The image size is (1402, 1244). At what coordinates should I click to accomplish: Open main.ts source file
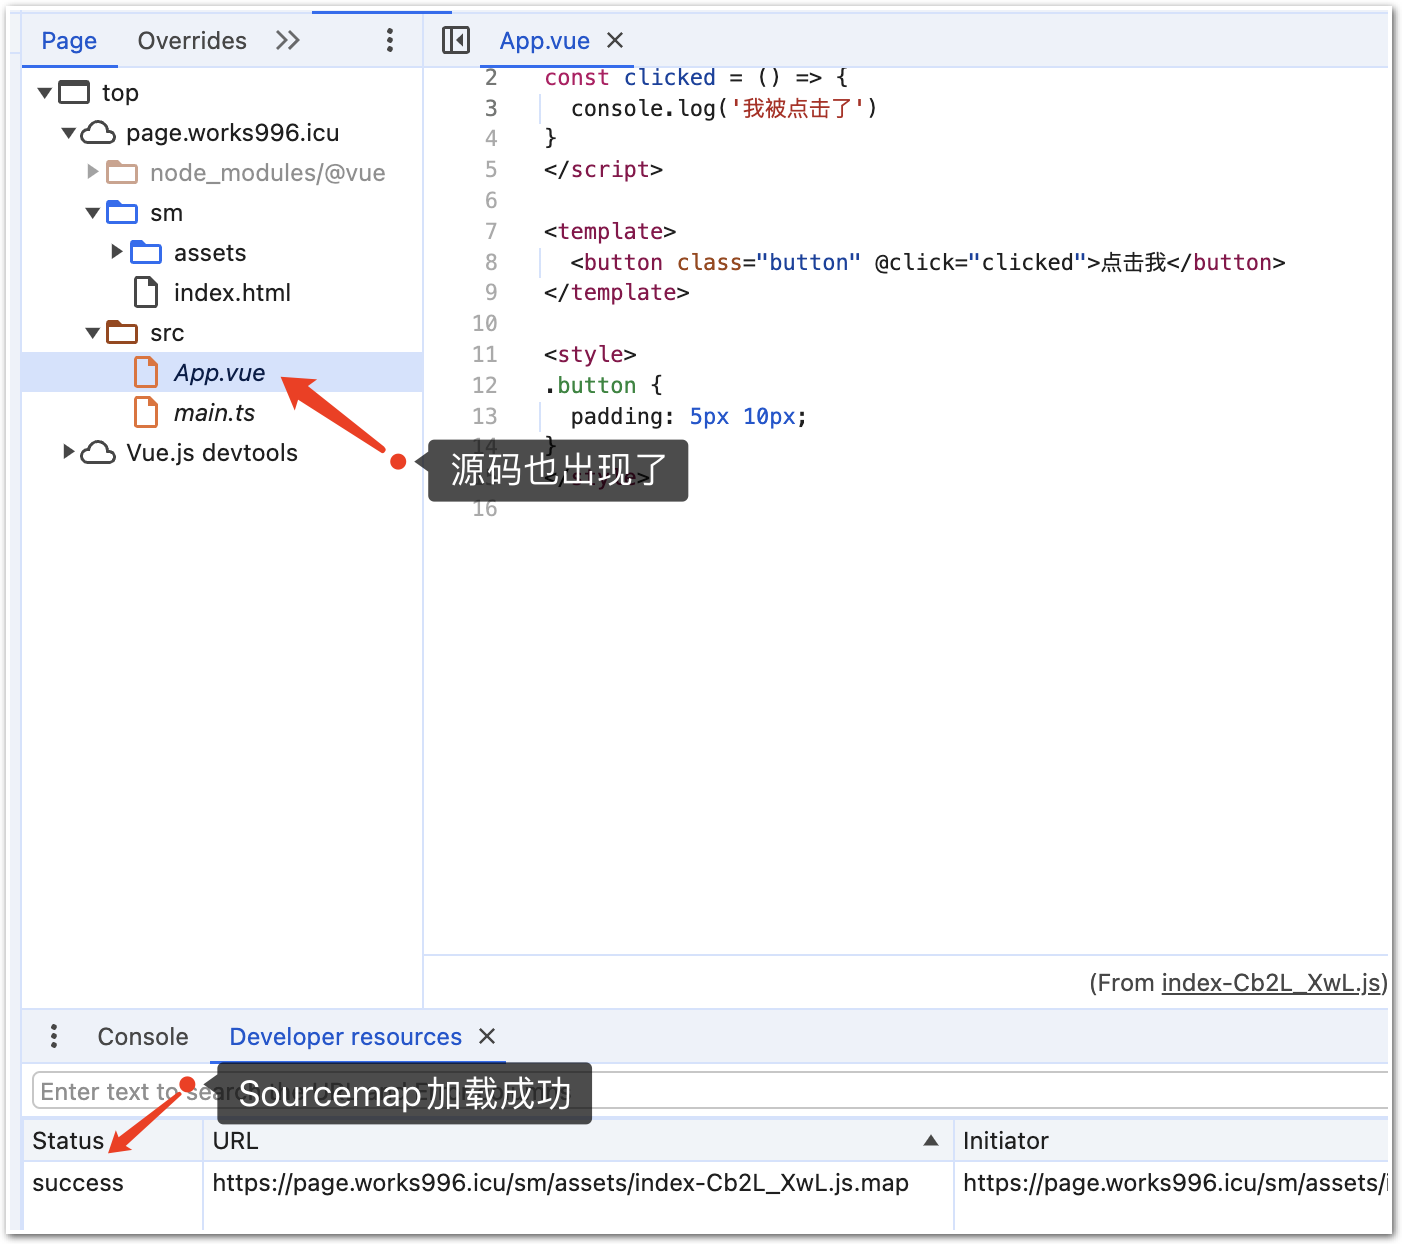coord(214,413)
